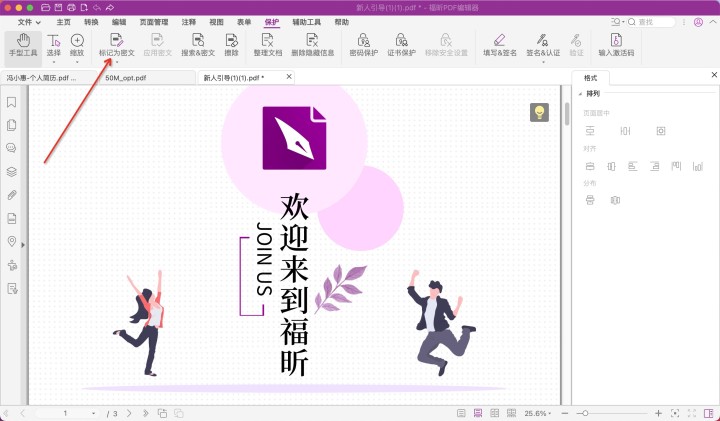The width and height of the screenshot is (720, 421).
Task: Click the 证书保护 certificate protection icon
Action: [401, 45]
